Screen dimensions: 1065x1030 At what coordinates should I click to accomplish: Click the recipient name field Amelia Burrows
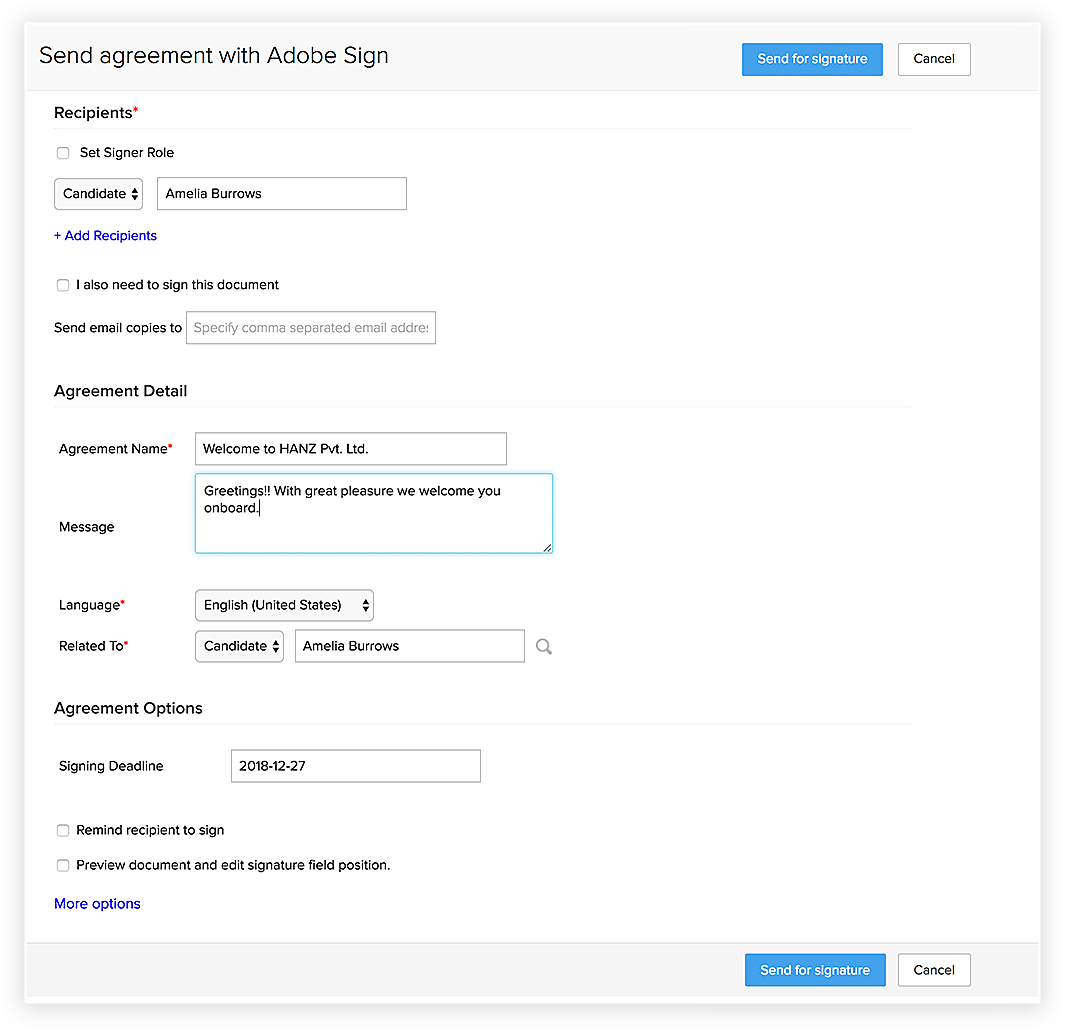click(x=281, y=194)
